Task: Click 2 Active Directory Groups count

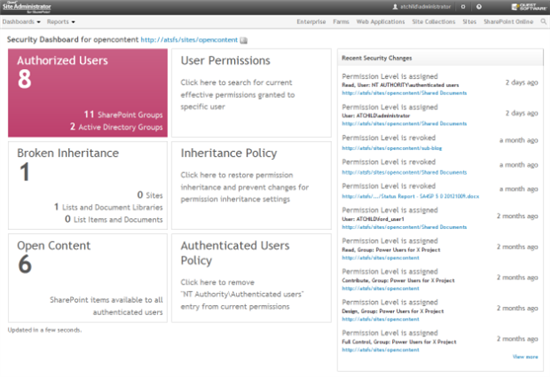Action: coord(116,127)
